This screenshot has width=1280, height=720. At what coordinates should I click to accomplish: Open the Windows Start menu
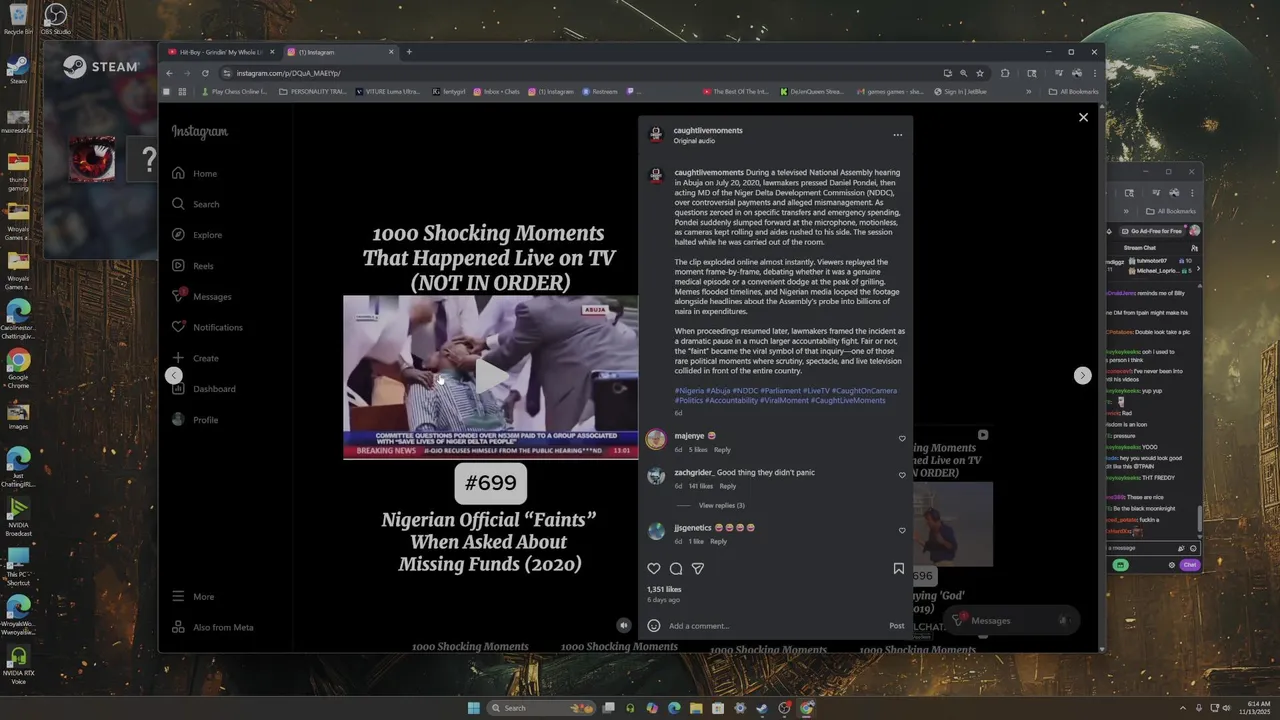tap(473, 708)
